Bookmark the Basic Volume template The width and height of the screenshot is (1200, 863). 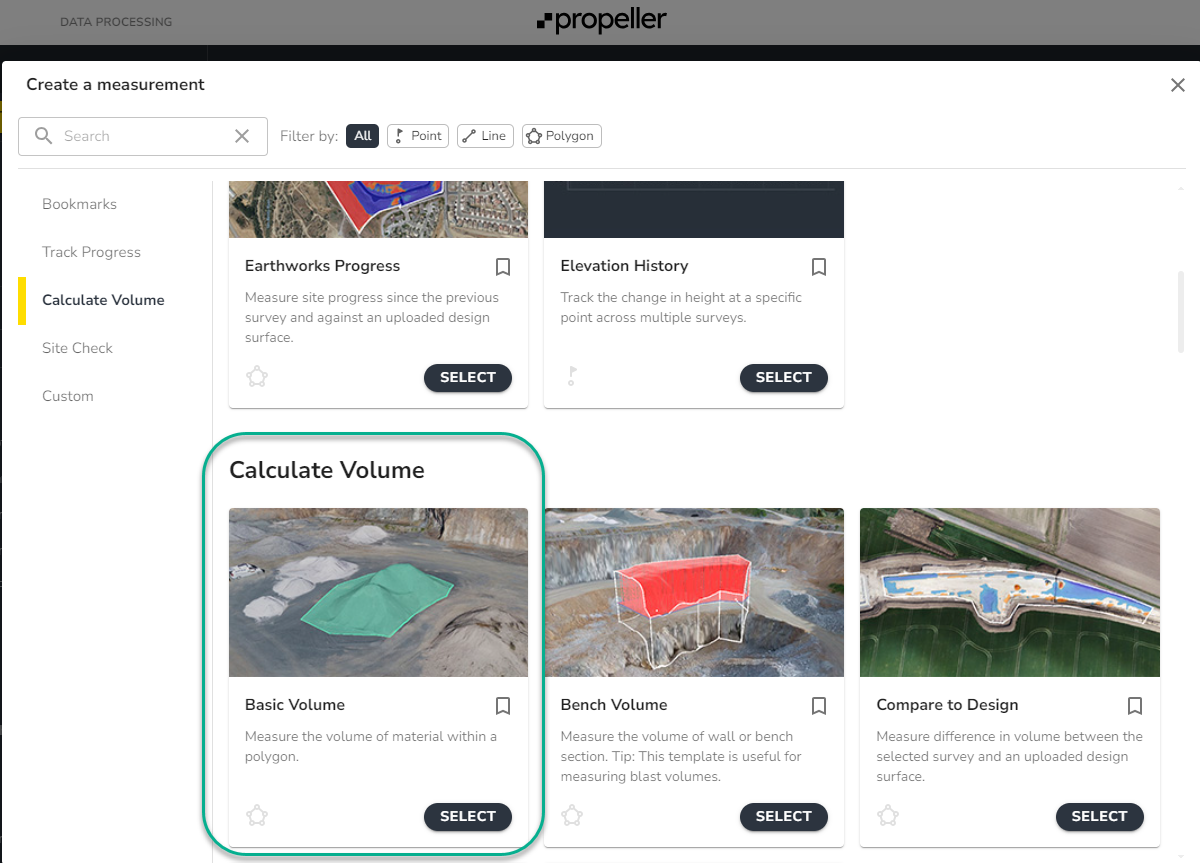click(x=503, y=706)
